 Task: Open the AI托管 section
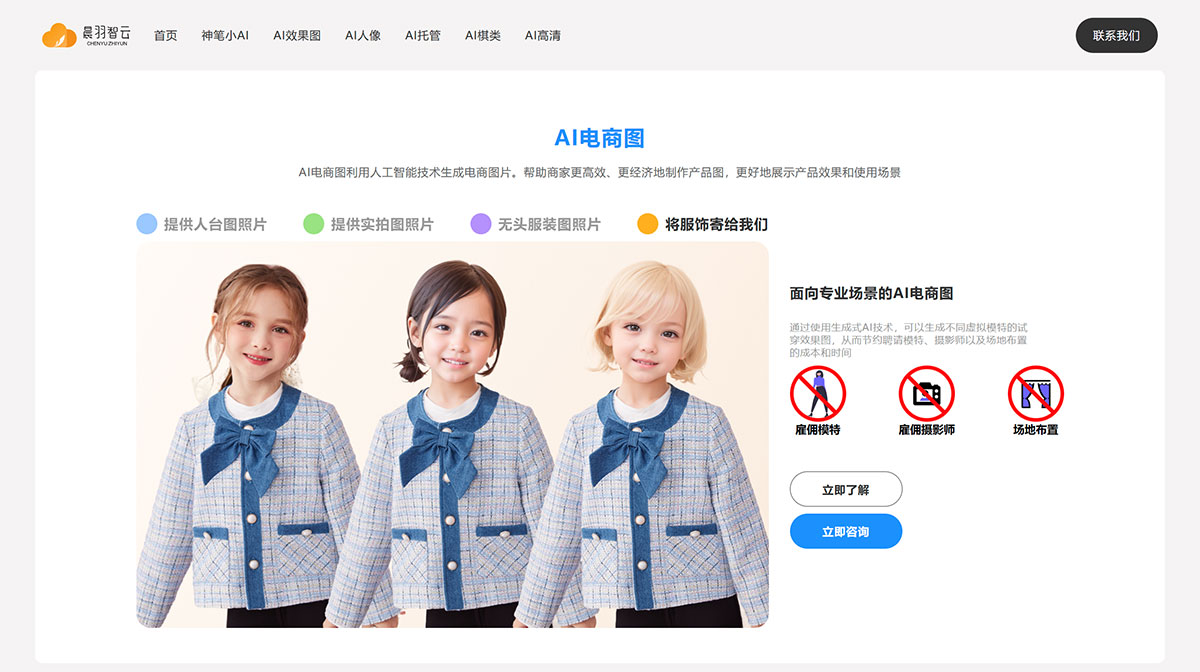422,35
